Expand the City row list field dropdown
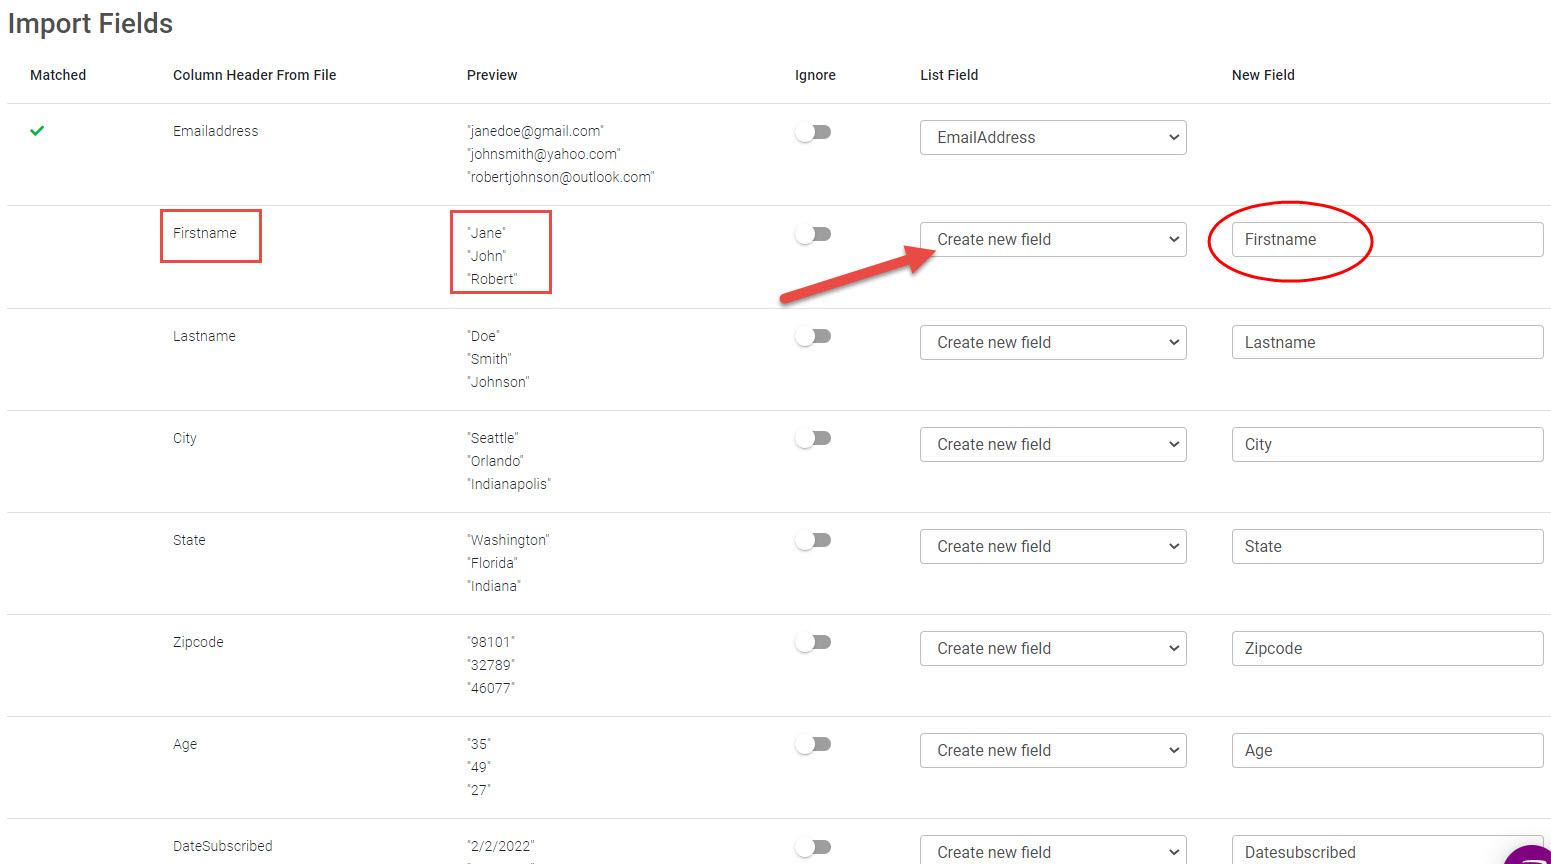Image resolution: width=1551 pixels, height=864 pixels. pyautogui.click(x=1052, y=445)
